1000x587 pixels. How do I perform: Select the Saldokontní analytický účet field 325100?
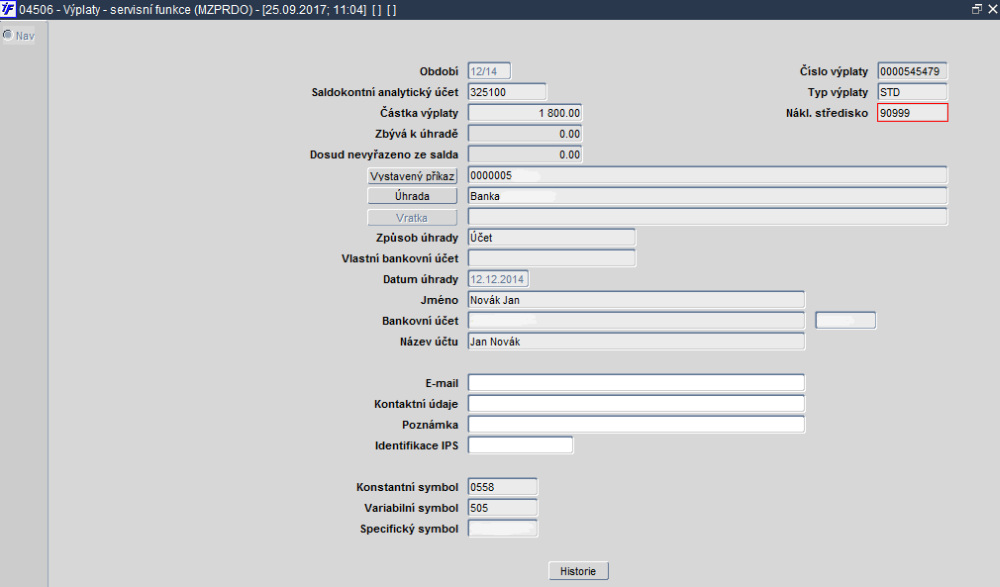(507, 92)
